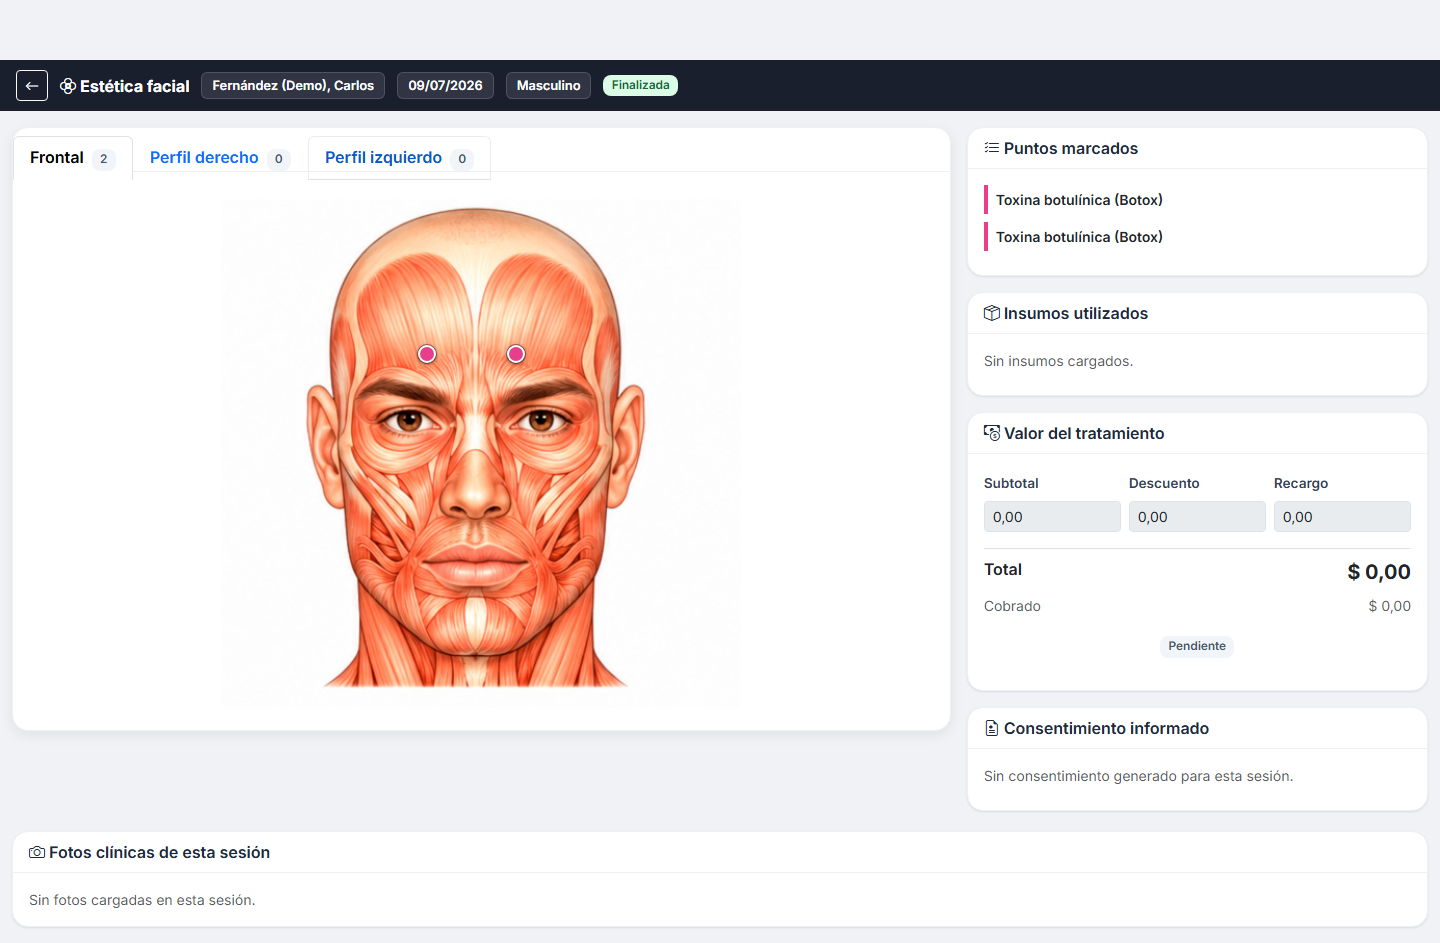Viewport: 1440px width, 943px height.
Task: Click the Estética facial title text
Action: (x=135, y=86)
